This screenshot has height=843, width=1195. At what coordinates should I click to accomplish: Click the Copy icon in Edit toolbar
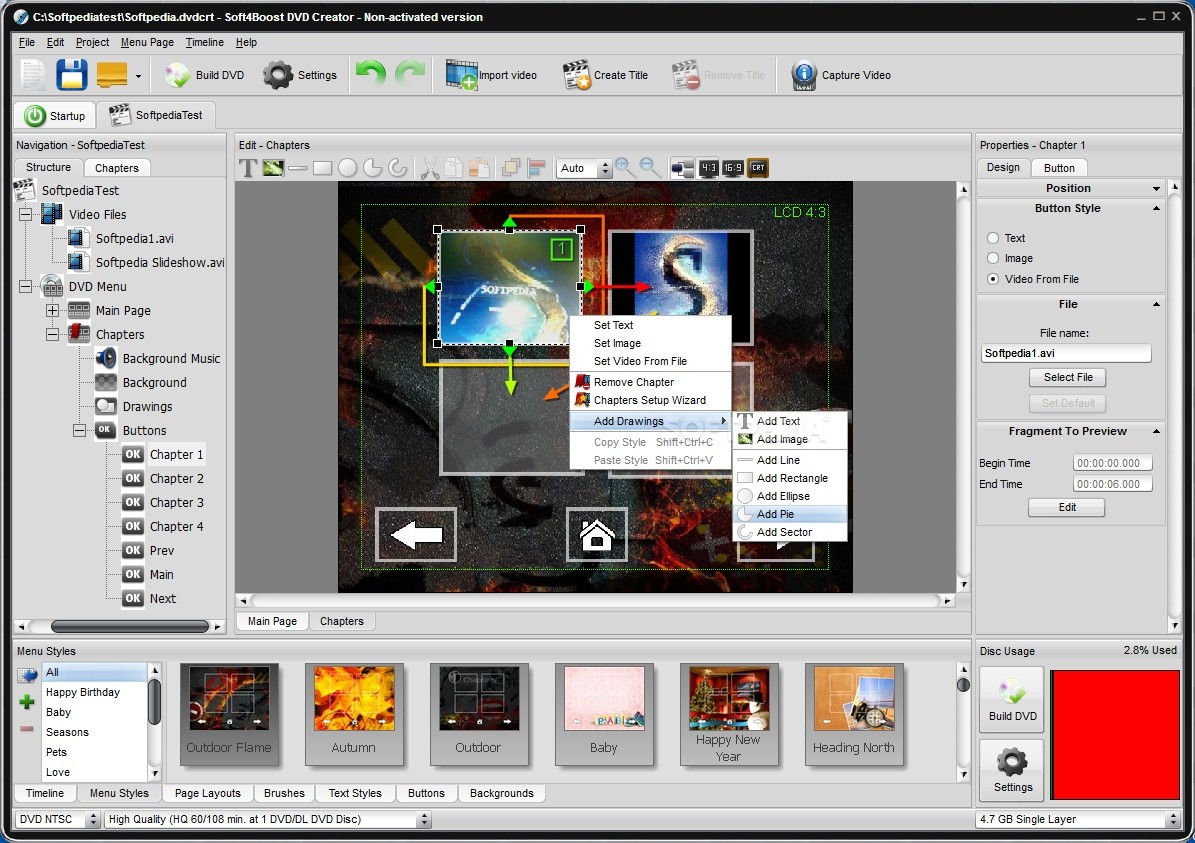454,168
